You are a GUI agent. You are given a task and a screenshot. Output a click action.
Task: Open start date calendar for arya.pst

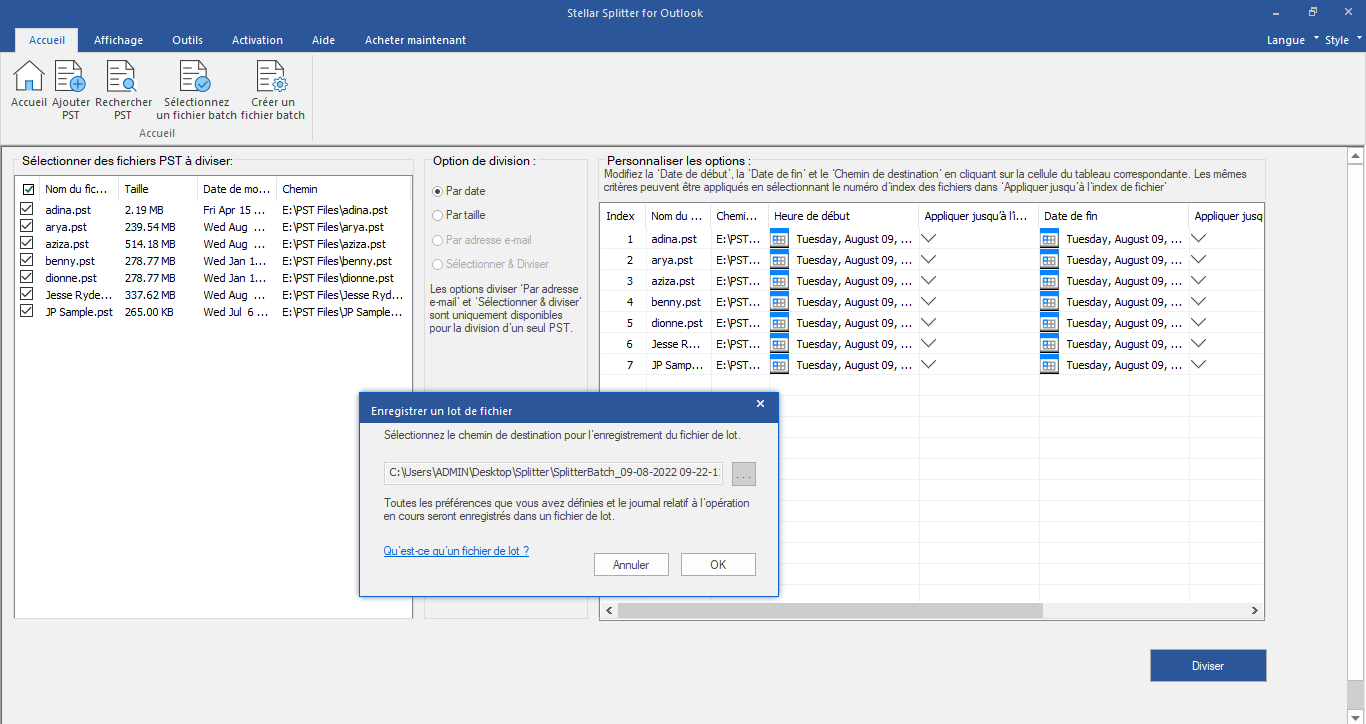tap(780, 260)
